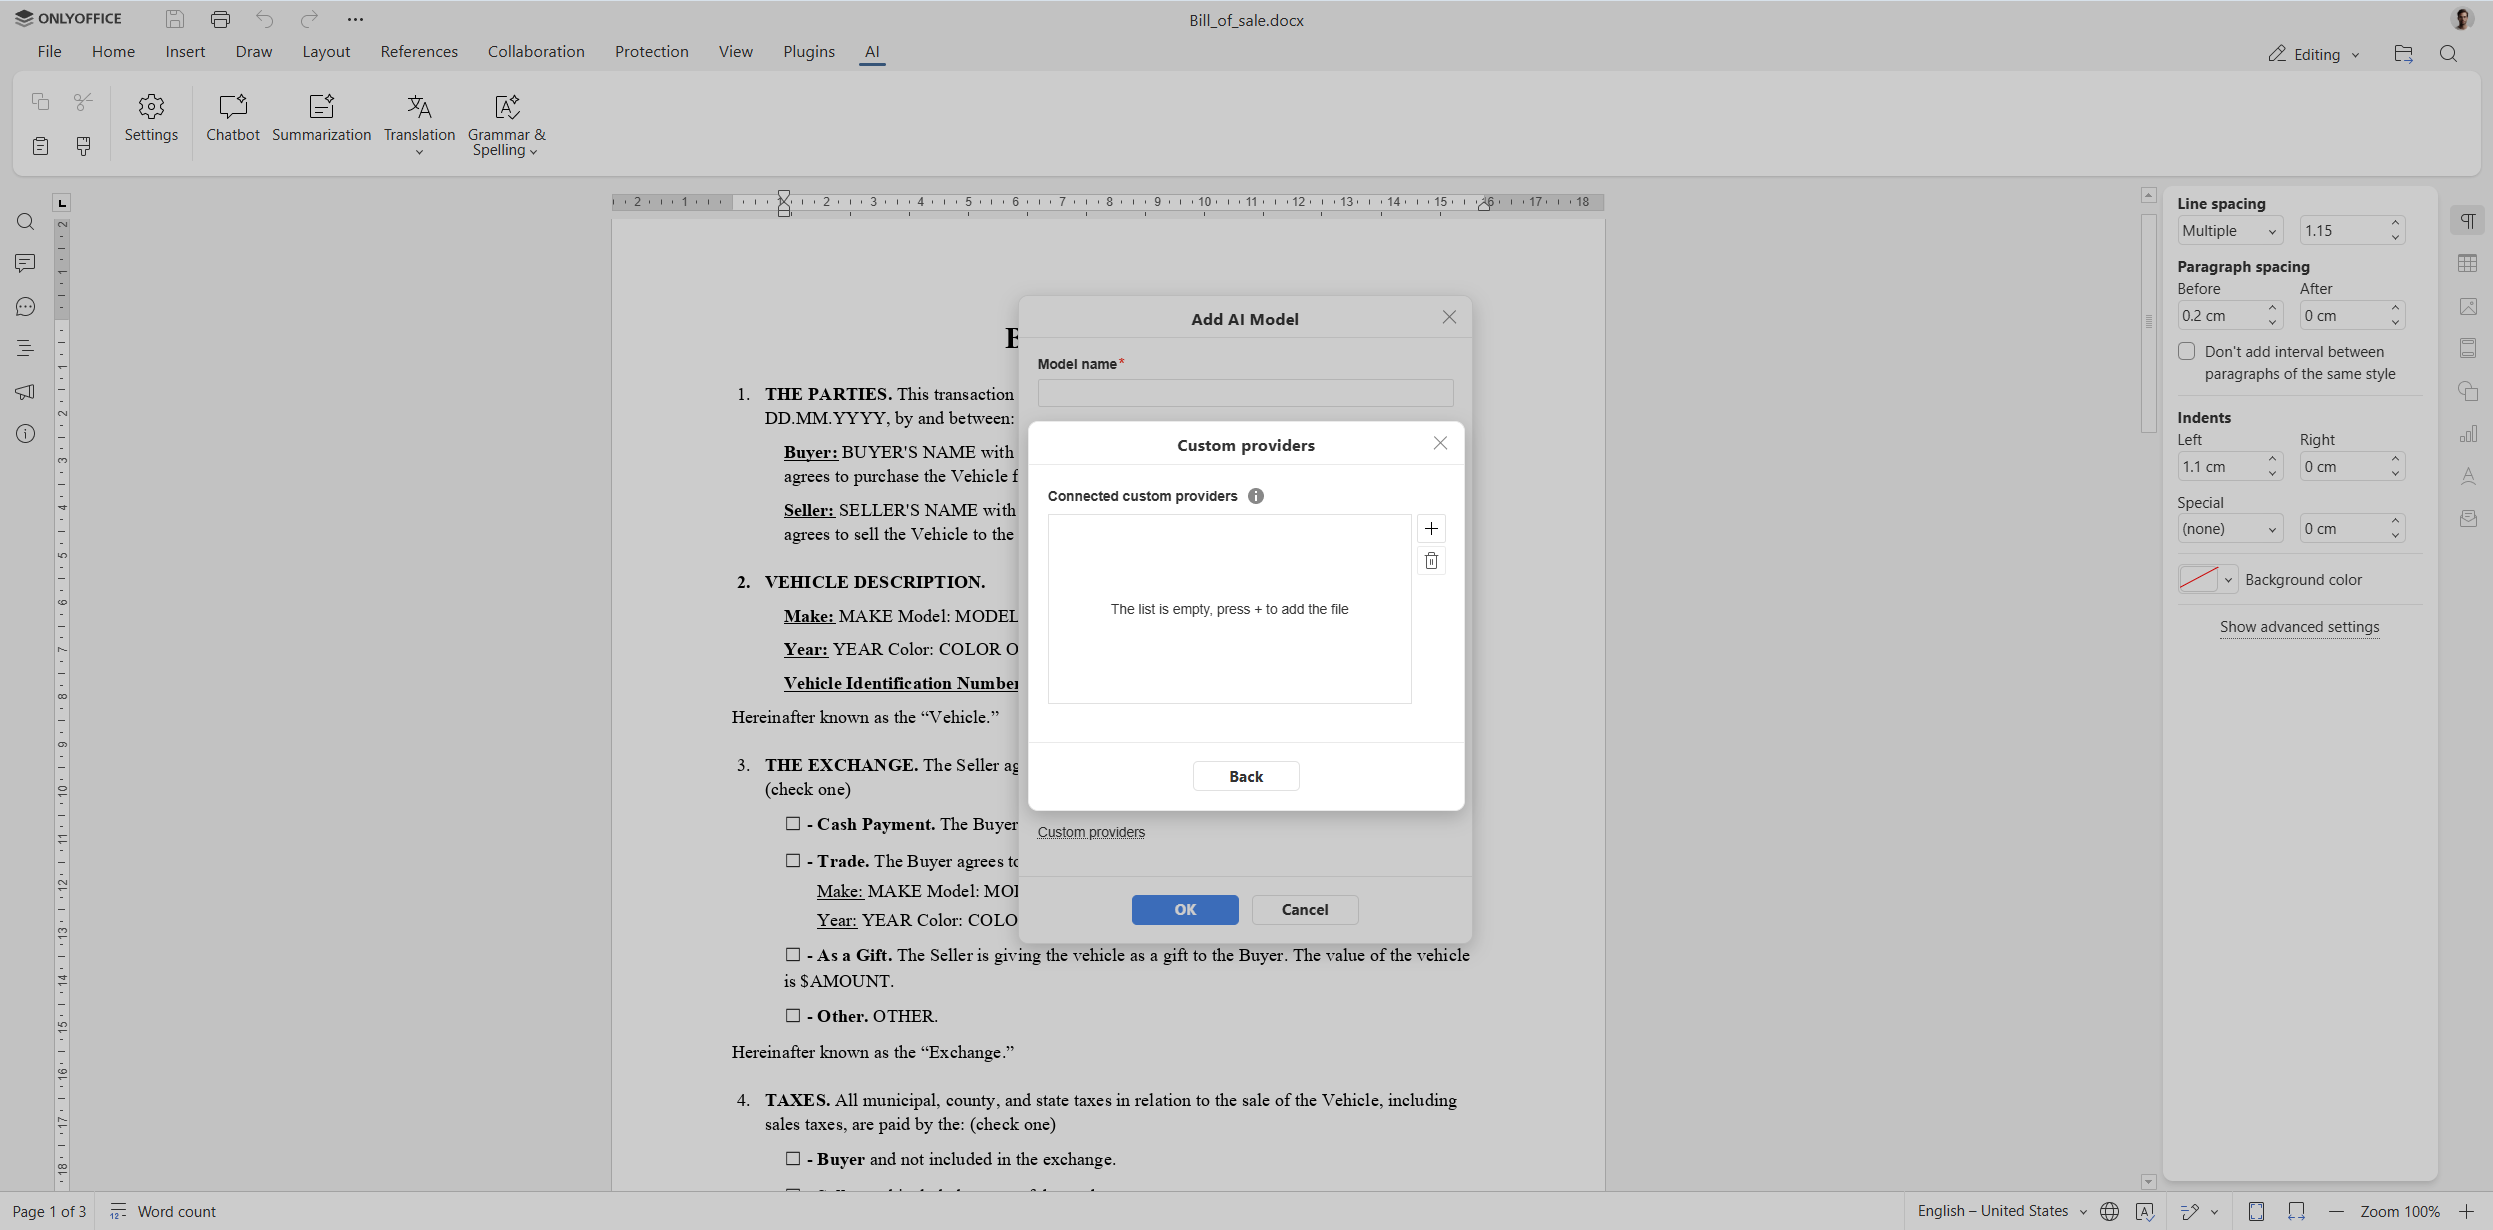This screenshot has width=2493, height=1230.
Task: Open Table settings in the right sidebar
Action: tap(2469, 263)
